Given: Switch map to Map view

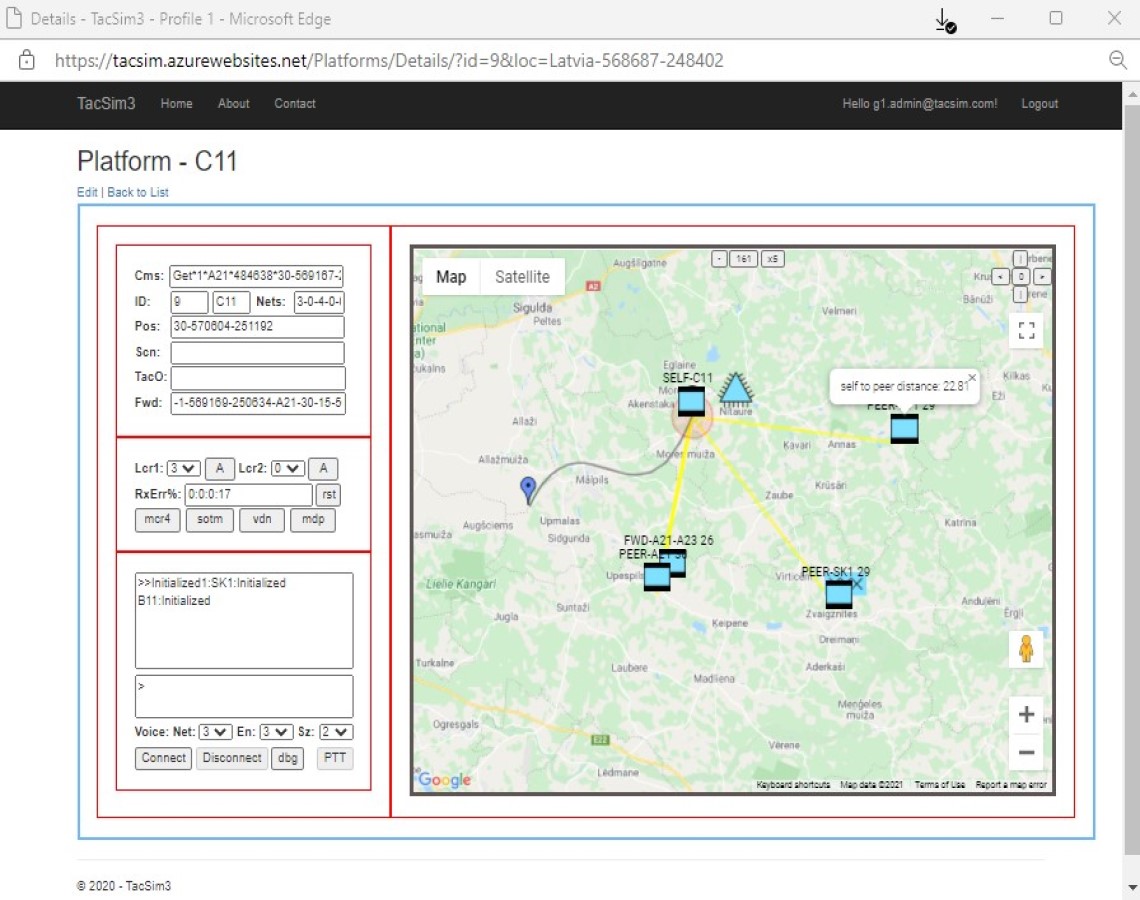Looking at the screenshot, I should (x=451, y=277).
